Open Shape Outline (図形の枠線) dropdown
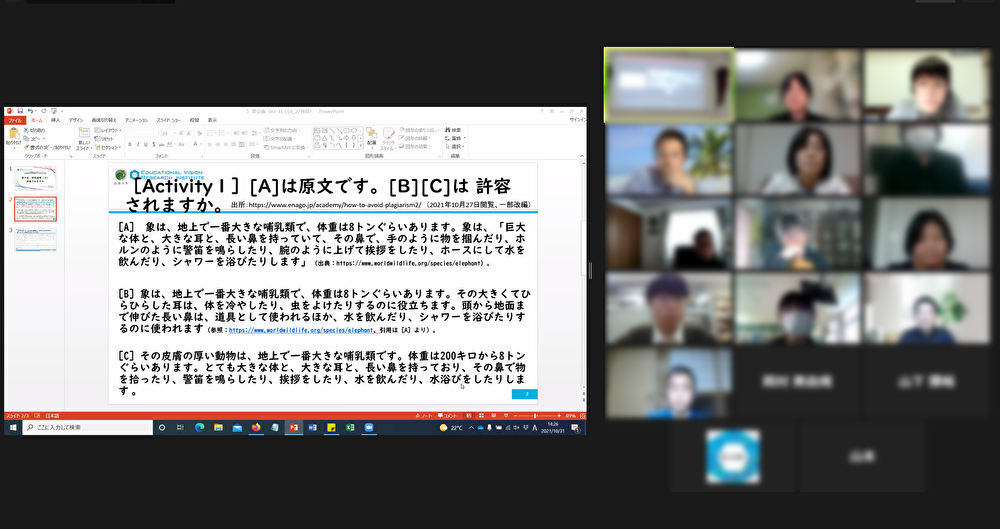The width and height of the screenshot is (1000, 529). [x=415, y=138]
